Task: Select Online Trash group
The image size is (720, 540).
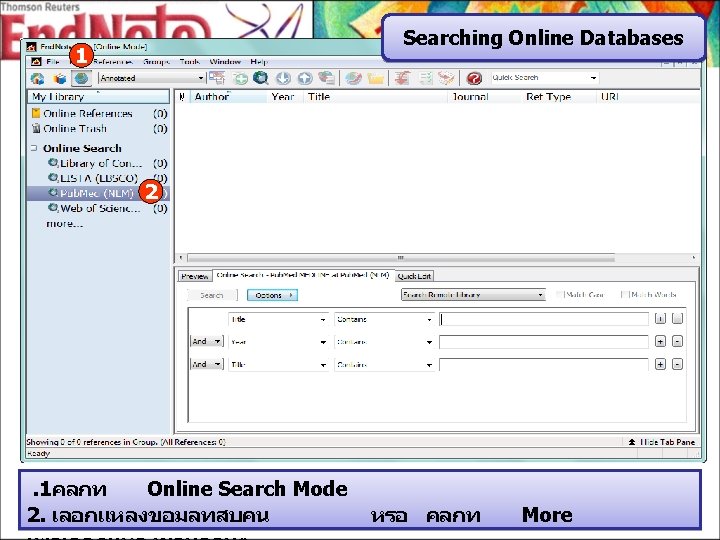Action: [99, 129]
